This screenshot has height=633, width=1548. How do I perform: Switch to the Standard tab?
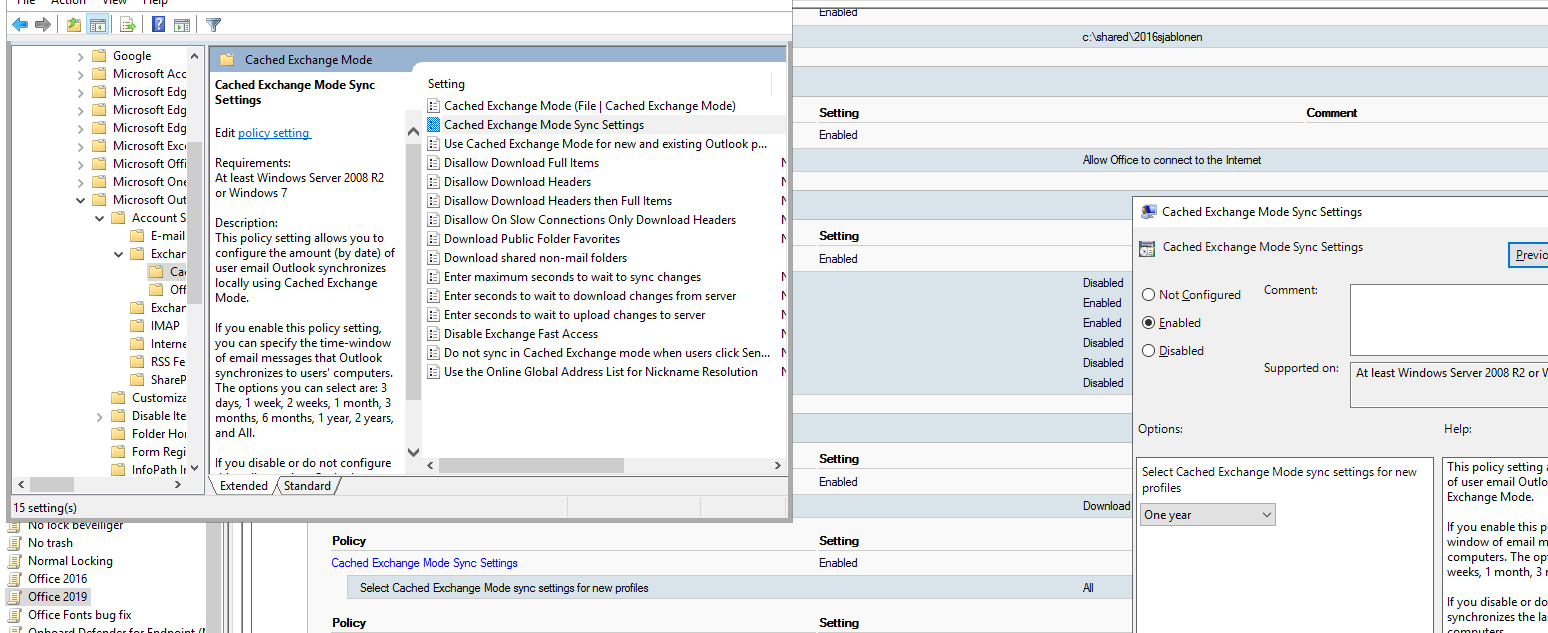coord(307,486)
